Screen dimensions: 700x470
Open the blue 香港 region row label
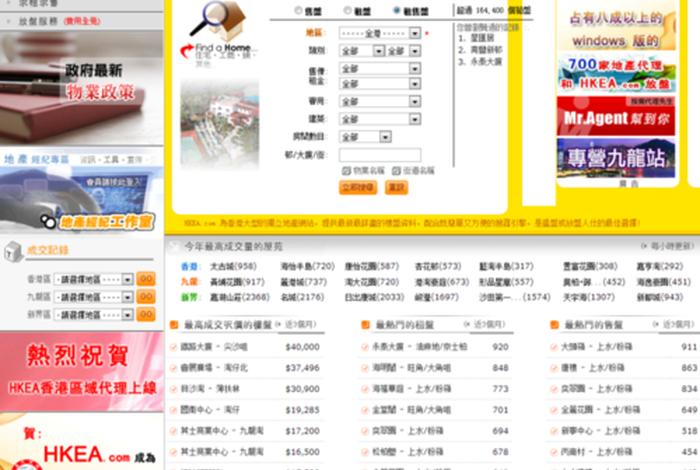click(189, 266)
